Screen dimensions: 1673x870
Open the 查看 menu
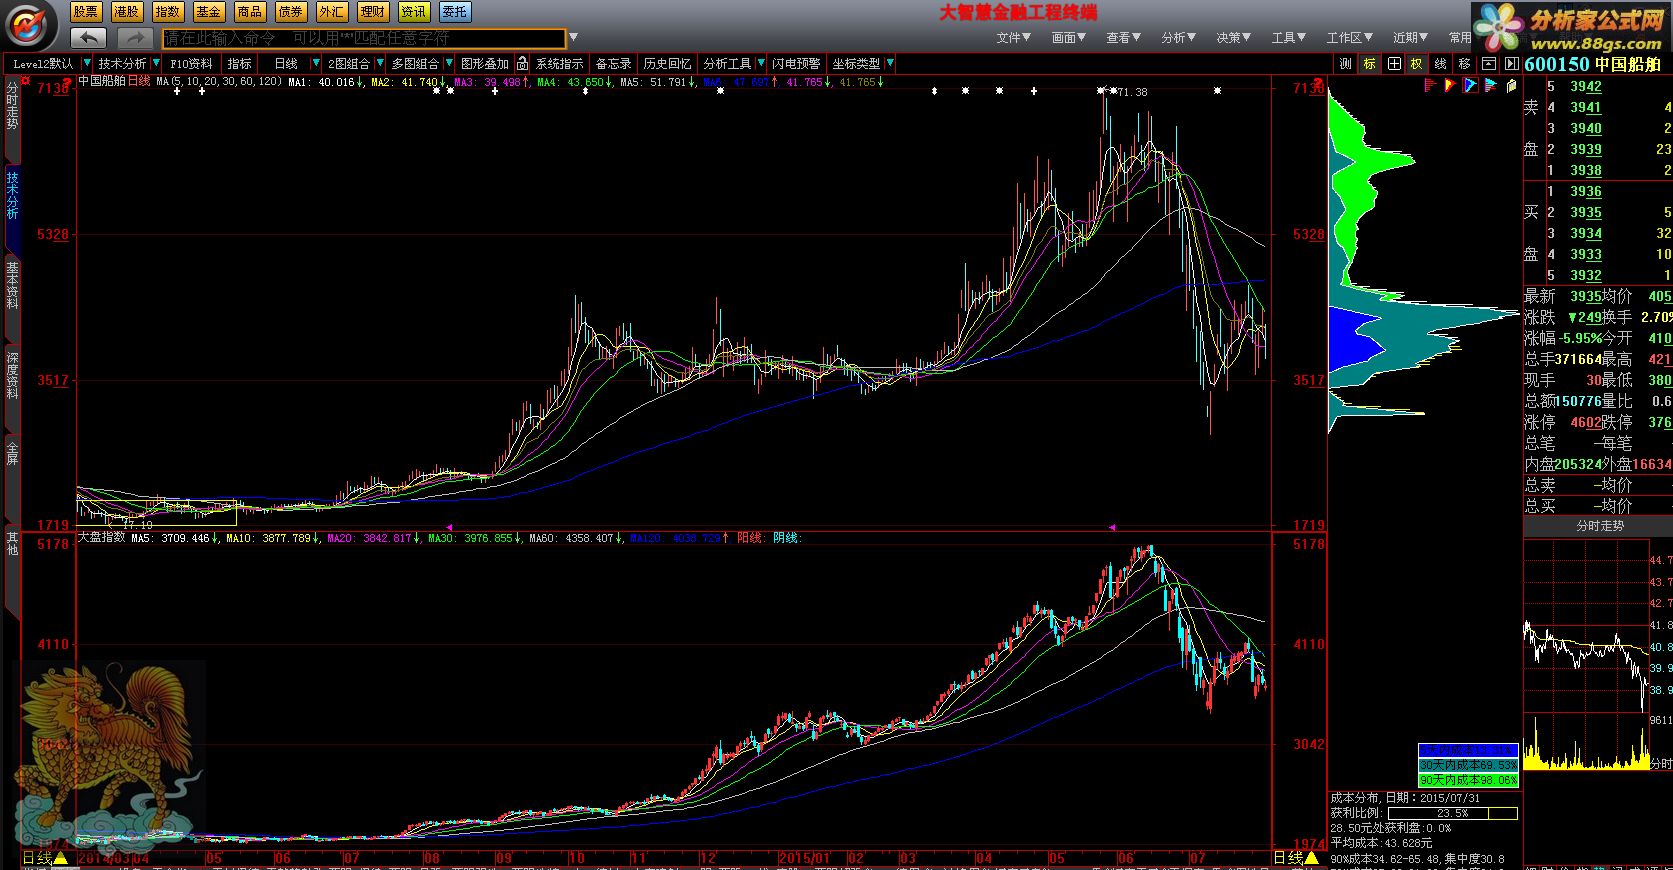point(1124,38)
